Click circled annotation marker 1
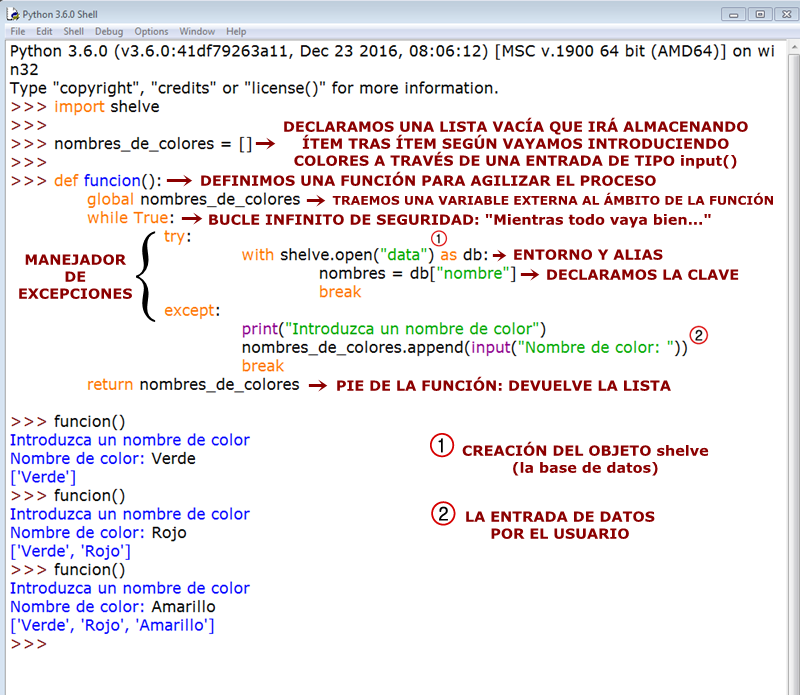This screenshot has height=695, width=800. tap(437, 238)
